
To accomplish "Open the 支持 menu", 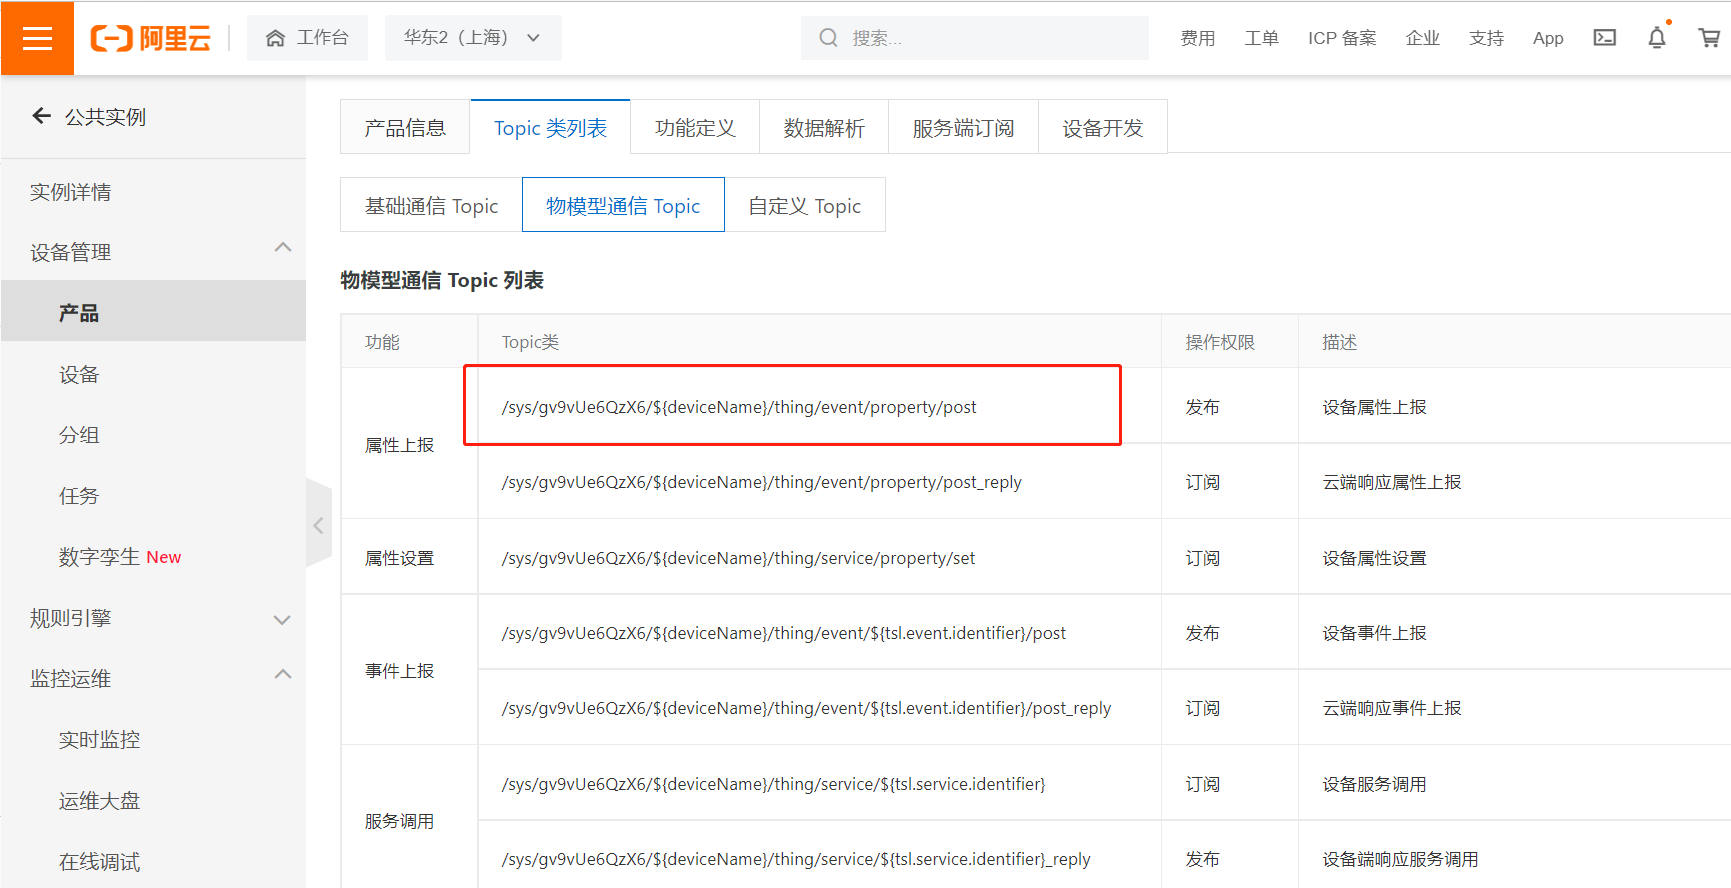I will pos(1487,38).
